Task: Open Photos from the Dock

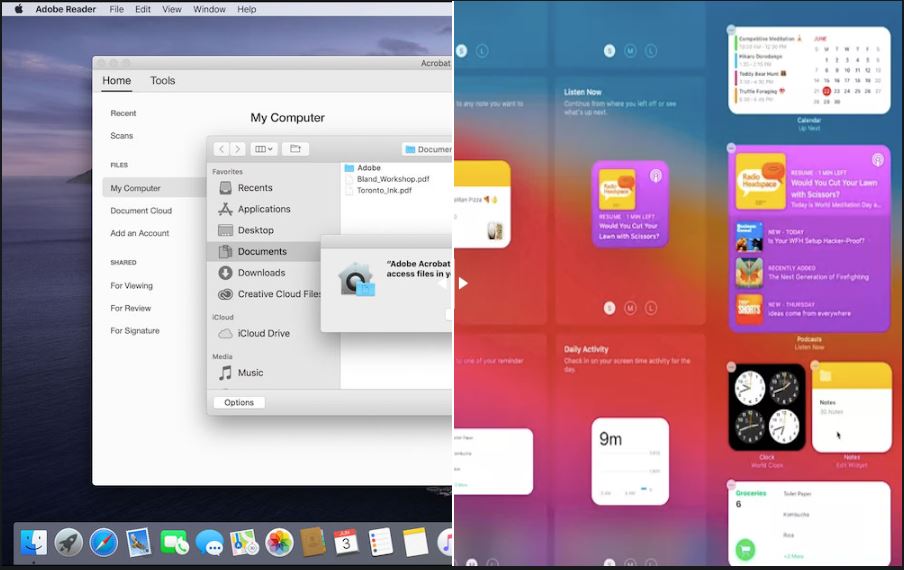Action: point(279,542)
